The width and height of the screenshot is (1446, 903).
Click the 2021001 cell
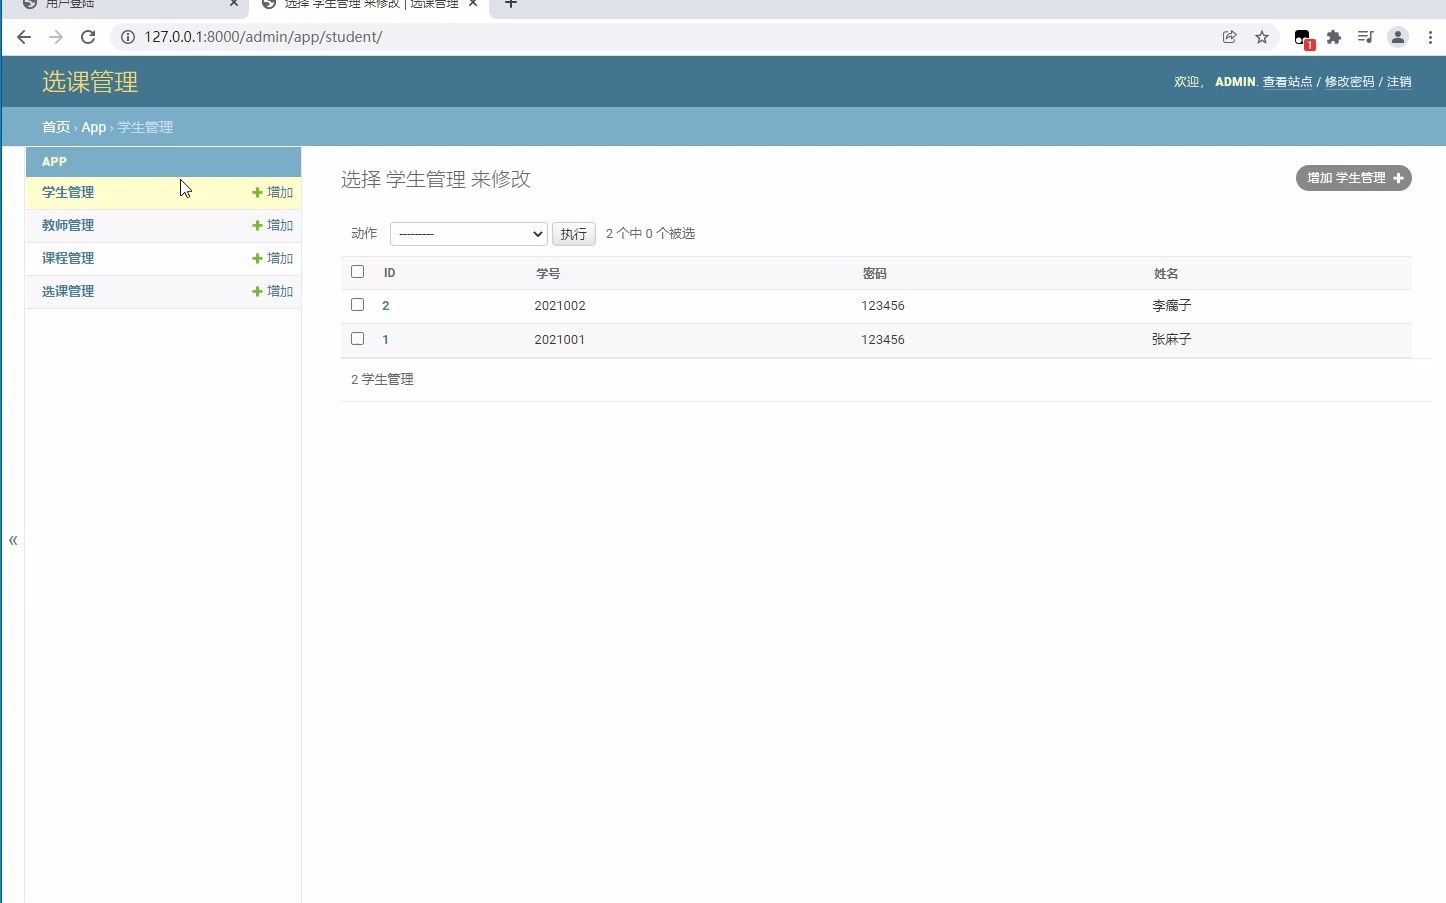click(560, 340)
